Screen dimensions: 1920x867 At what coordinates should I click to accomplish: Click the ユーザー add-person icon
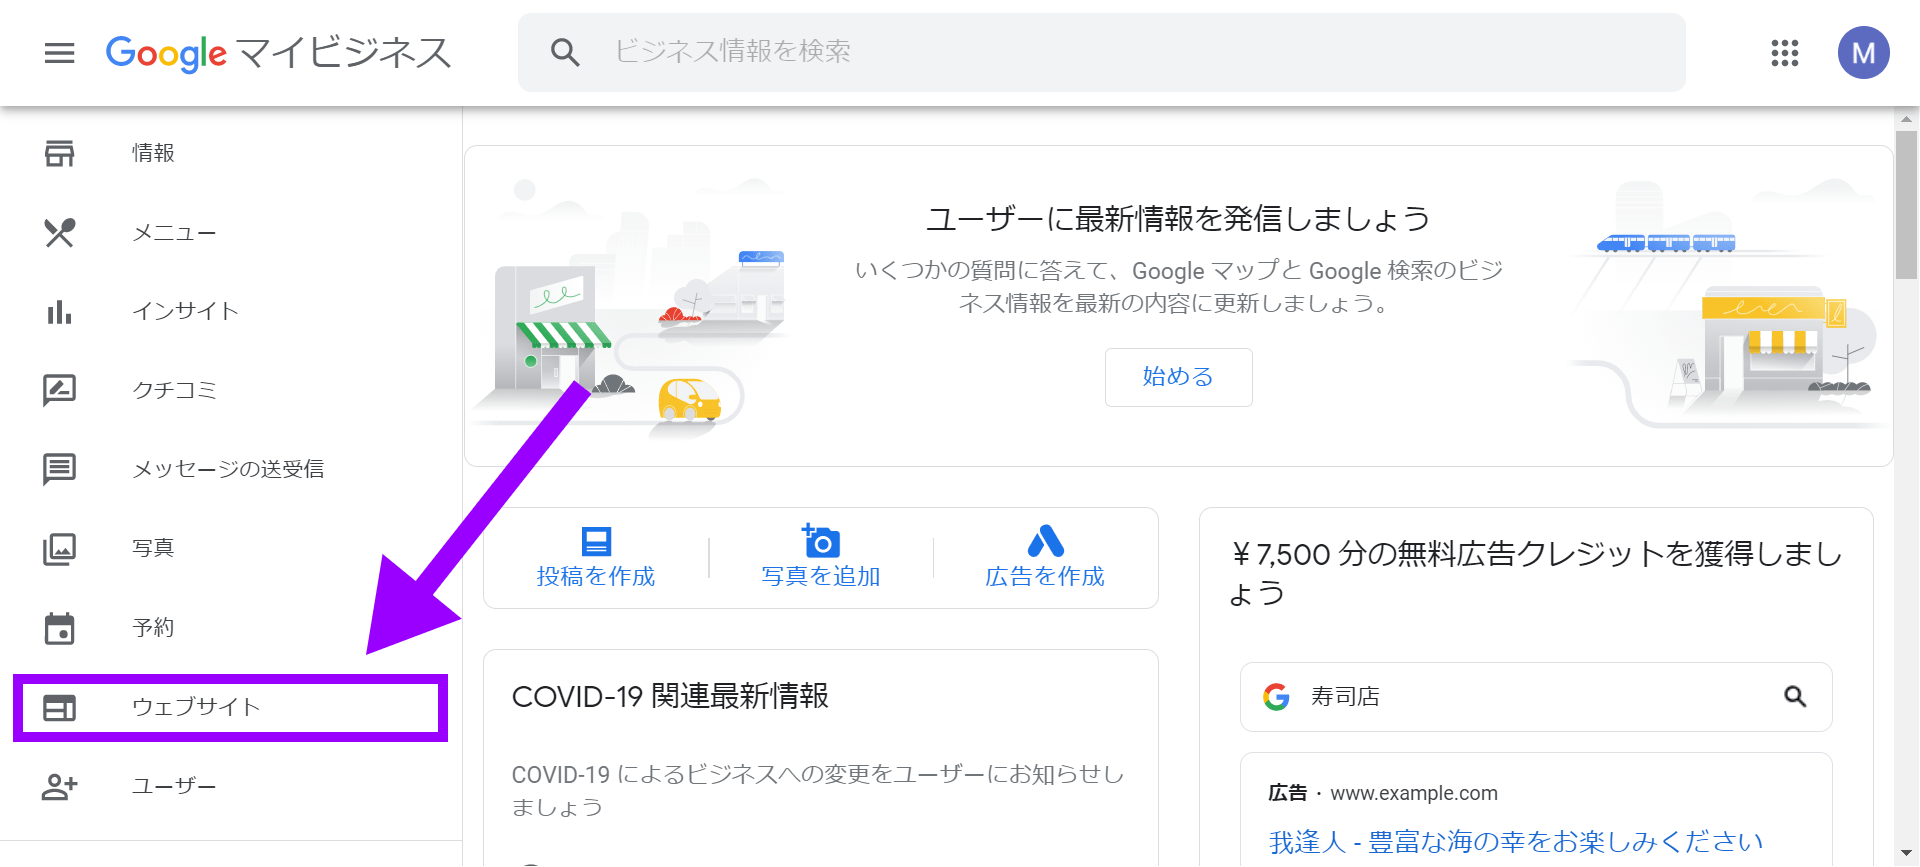[x=60, y=787]
